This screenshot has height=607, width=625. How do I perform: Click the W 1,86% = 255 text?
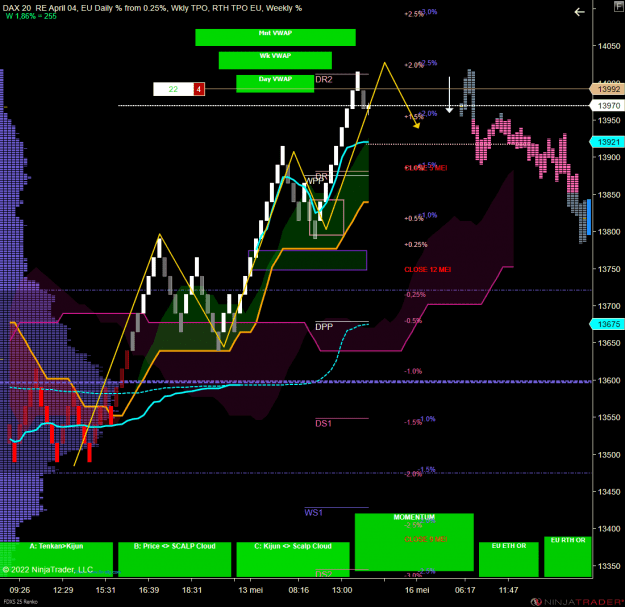(31, 16)
